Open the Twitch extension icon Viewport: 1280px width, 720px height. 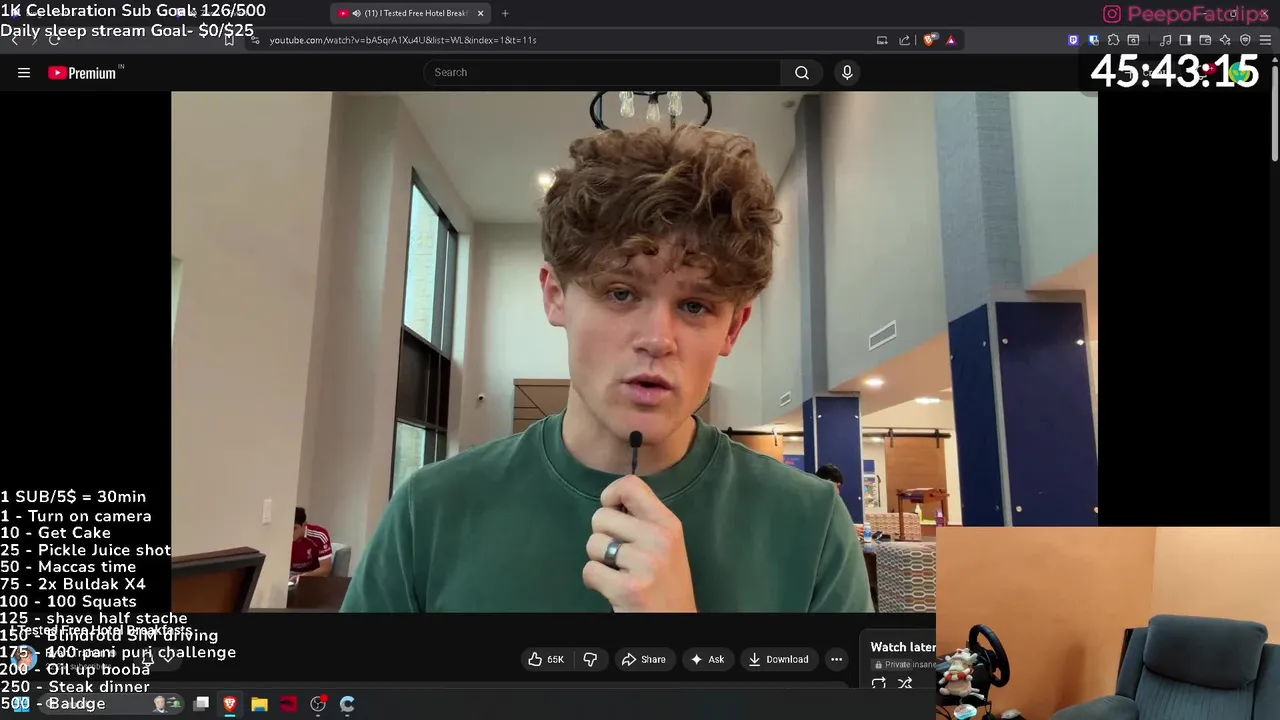point(1073,40)
